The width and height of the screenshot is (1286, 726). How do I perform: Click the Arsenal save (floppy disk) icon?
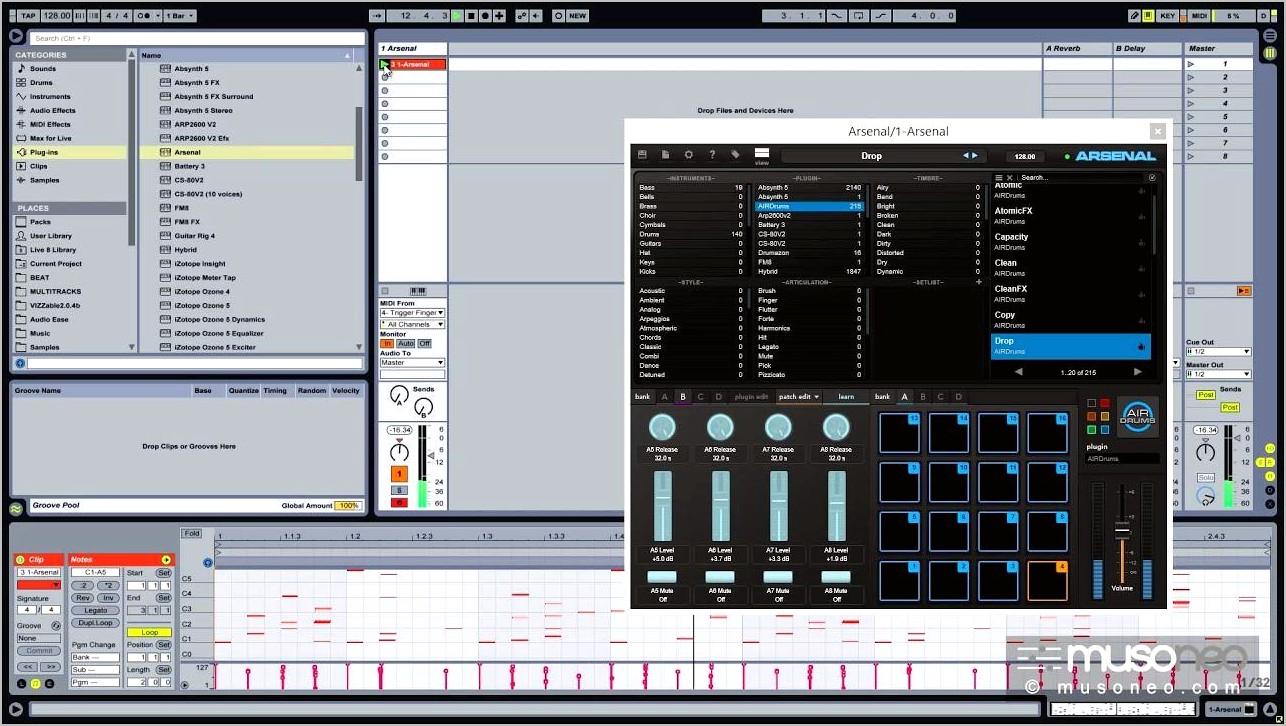pos(642,155)
